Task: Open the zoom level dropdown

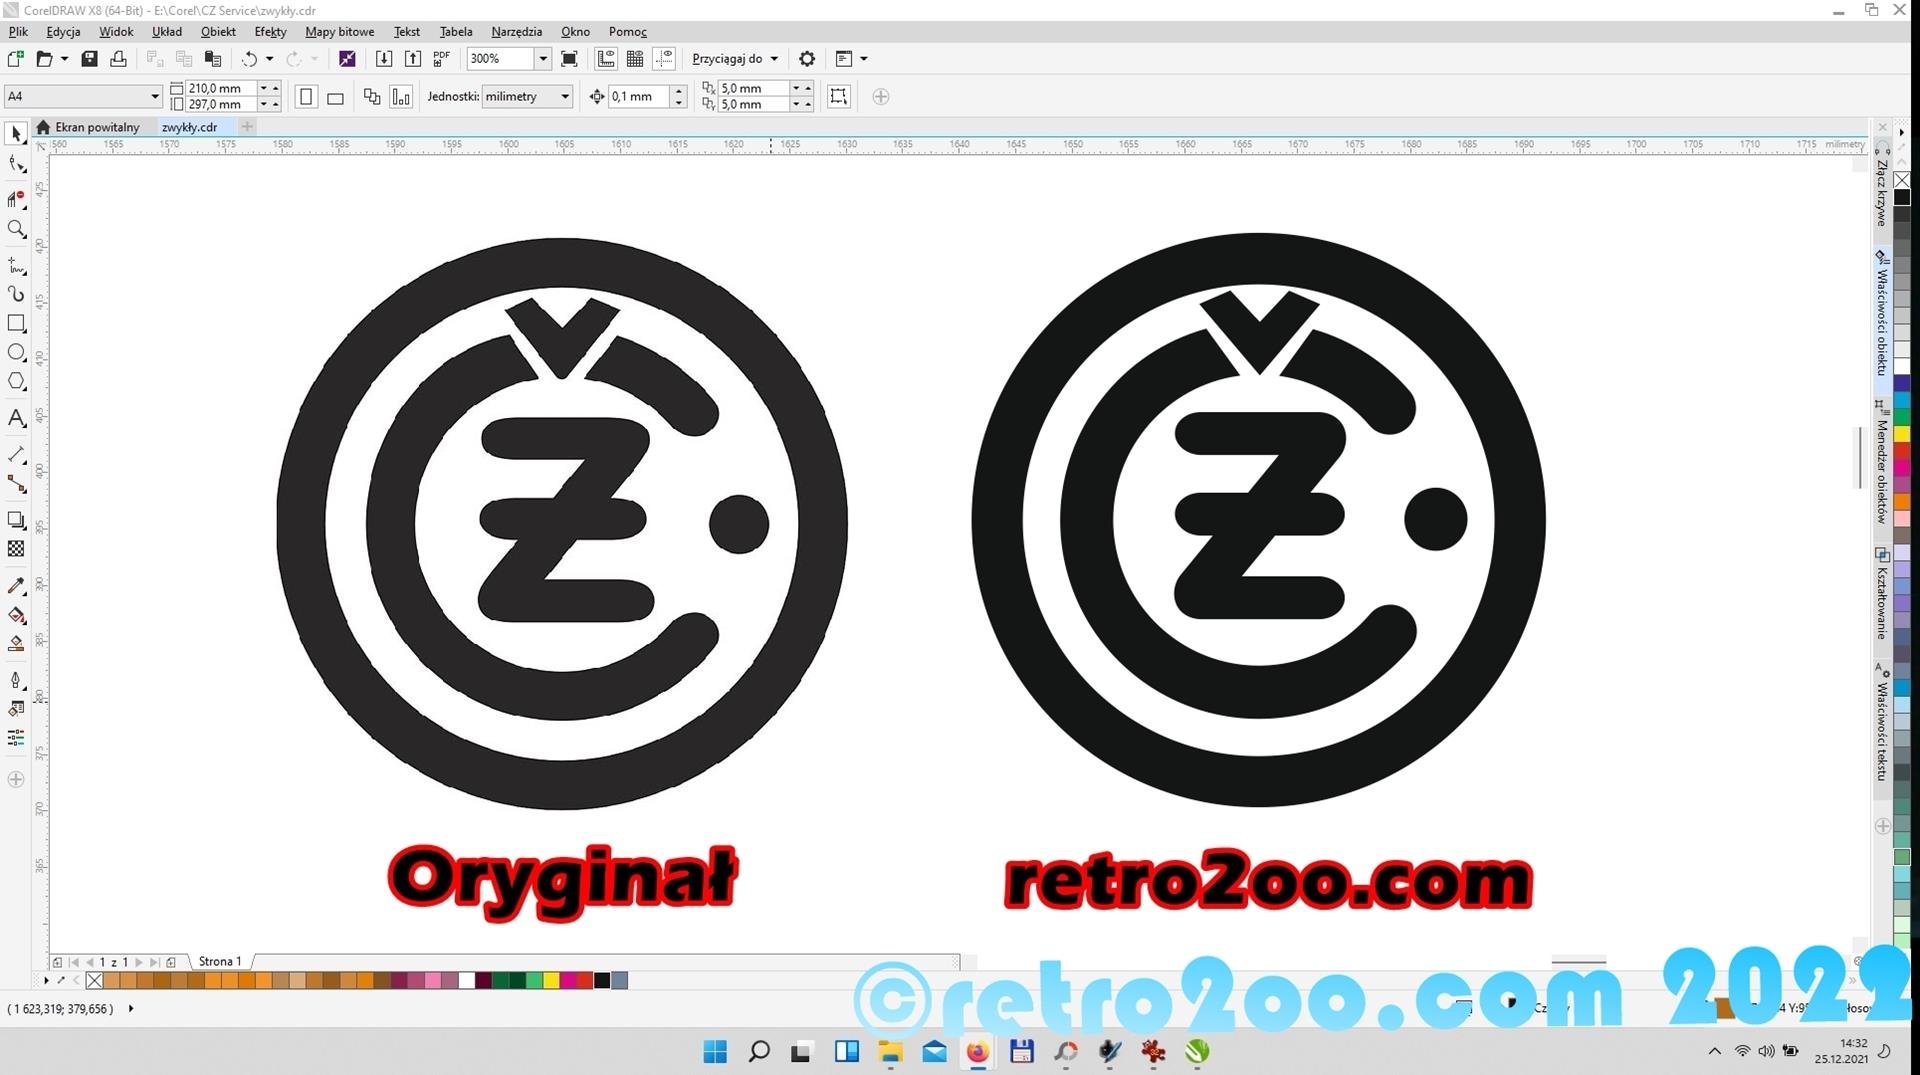Action: (543, 59)
